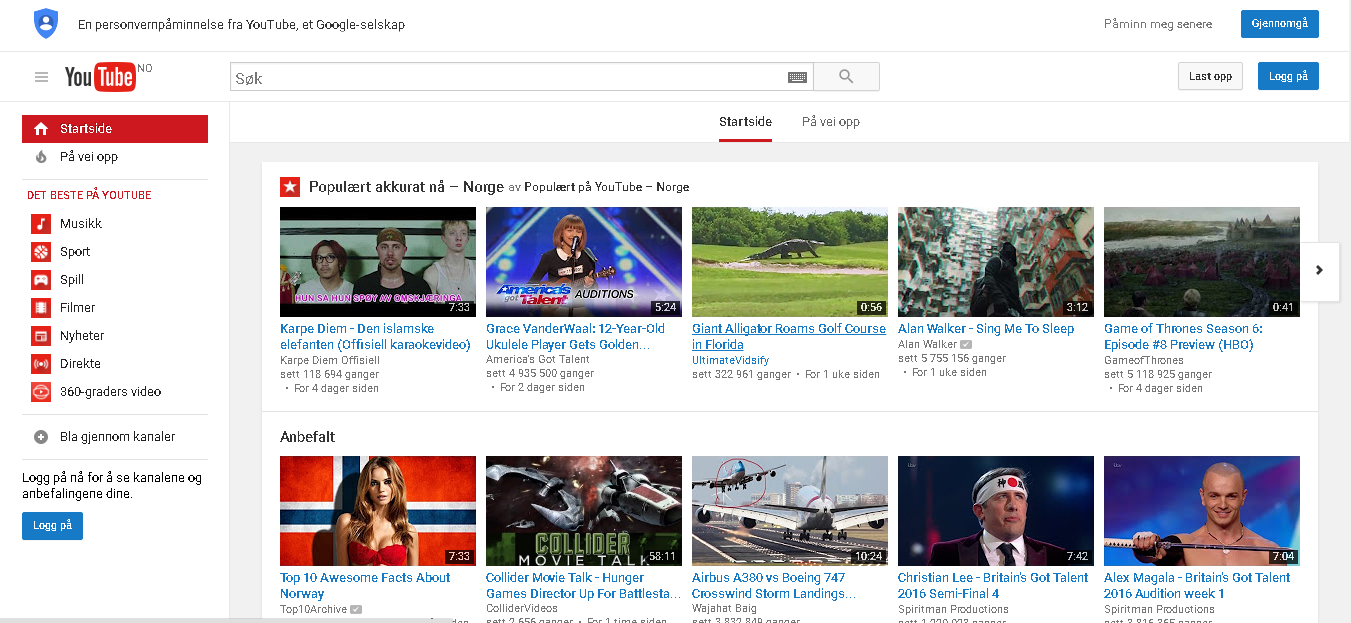The width and height of the screenshot is (1351, 623).
Task: Open Airbus A380 vs Boeing 747 thumbnail
Action: tap(790, 511)
